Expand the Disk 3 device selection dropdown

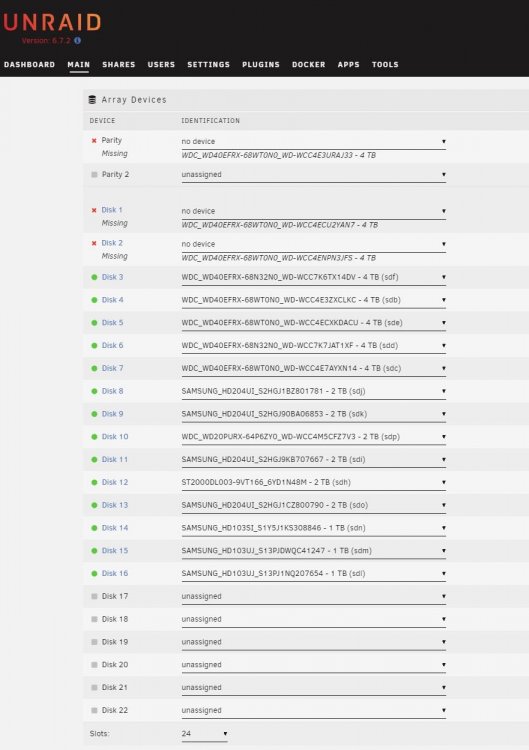click(x=313, y=277)
